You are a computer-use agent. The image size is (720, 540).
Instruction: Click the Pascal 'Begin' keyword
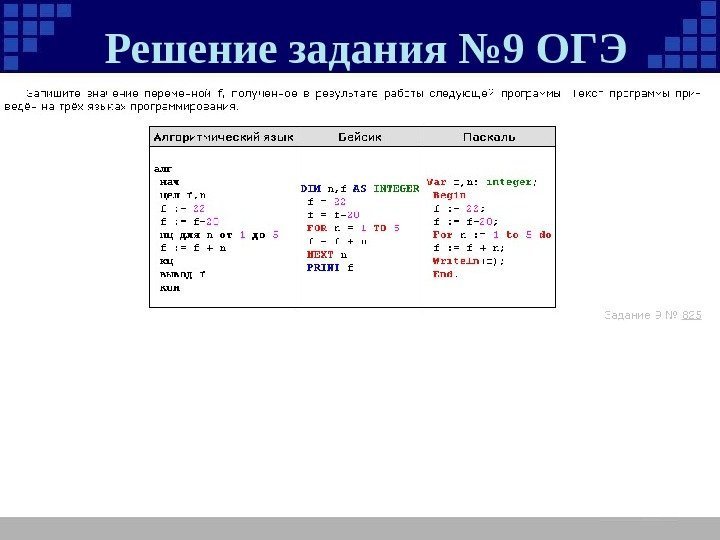[x=449, y=196]
